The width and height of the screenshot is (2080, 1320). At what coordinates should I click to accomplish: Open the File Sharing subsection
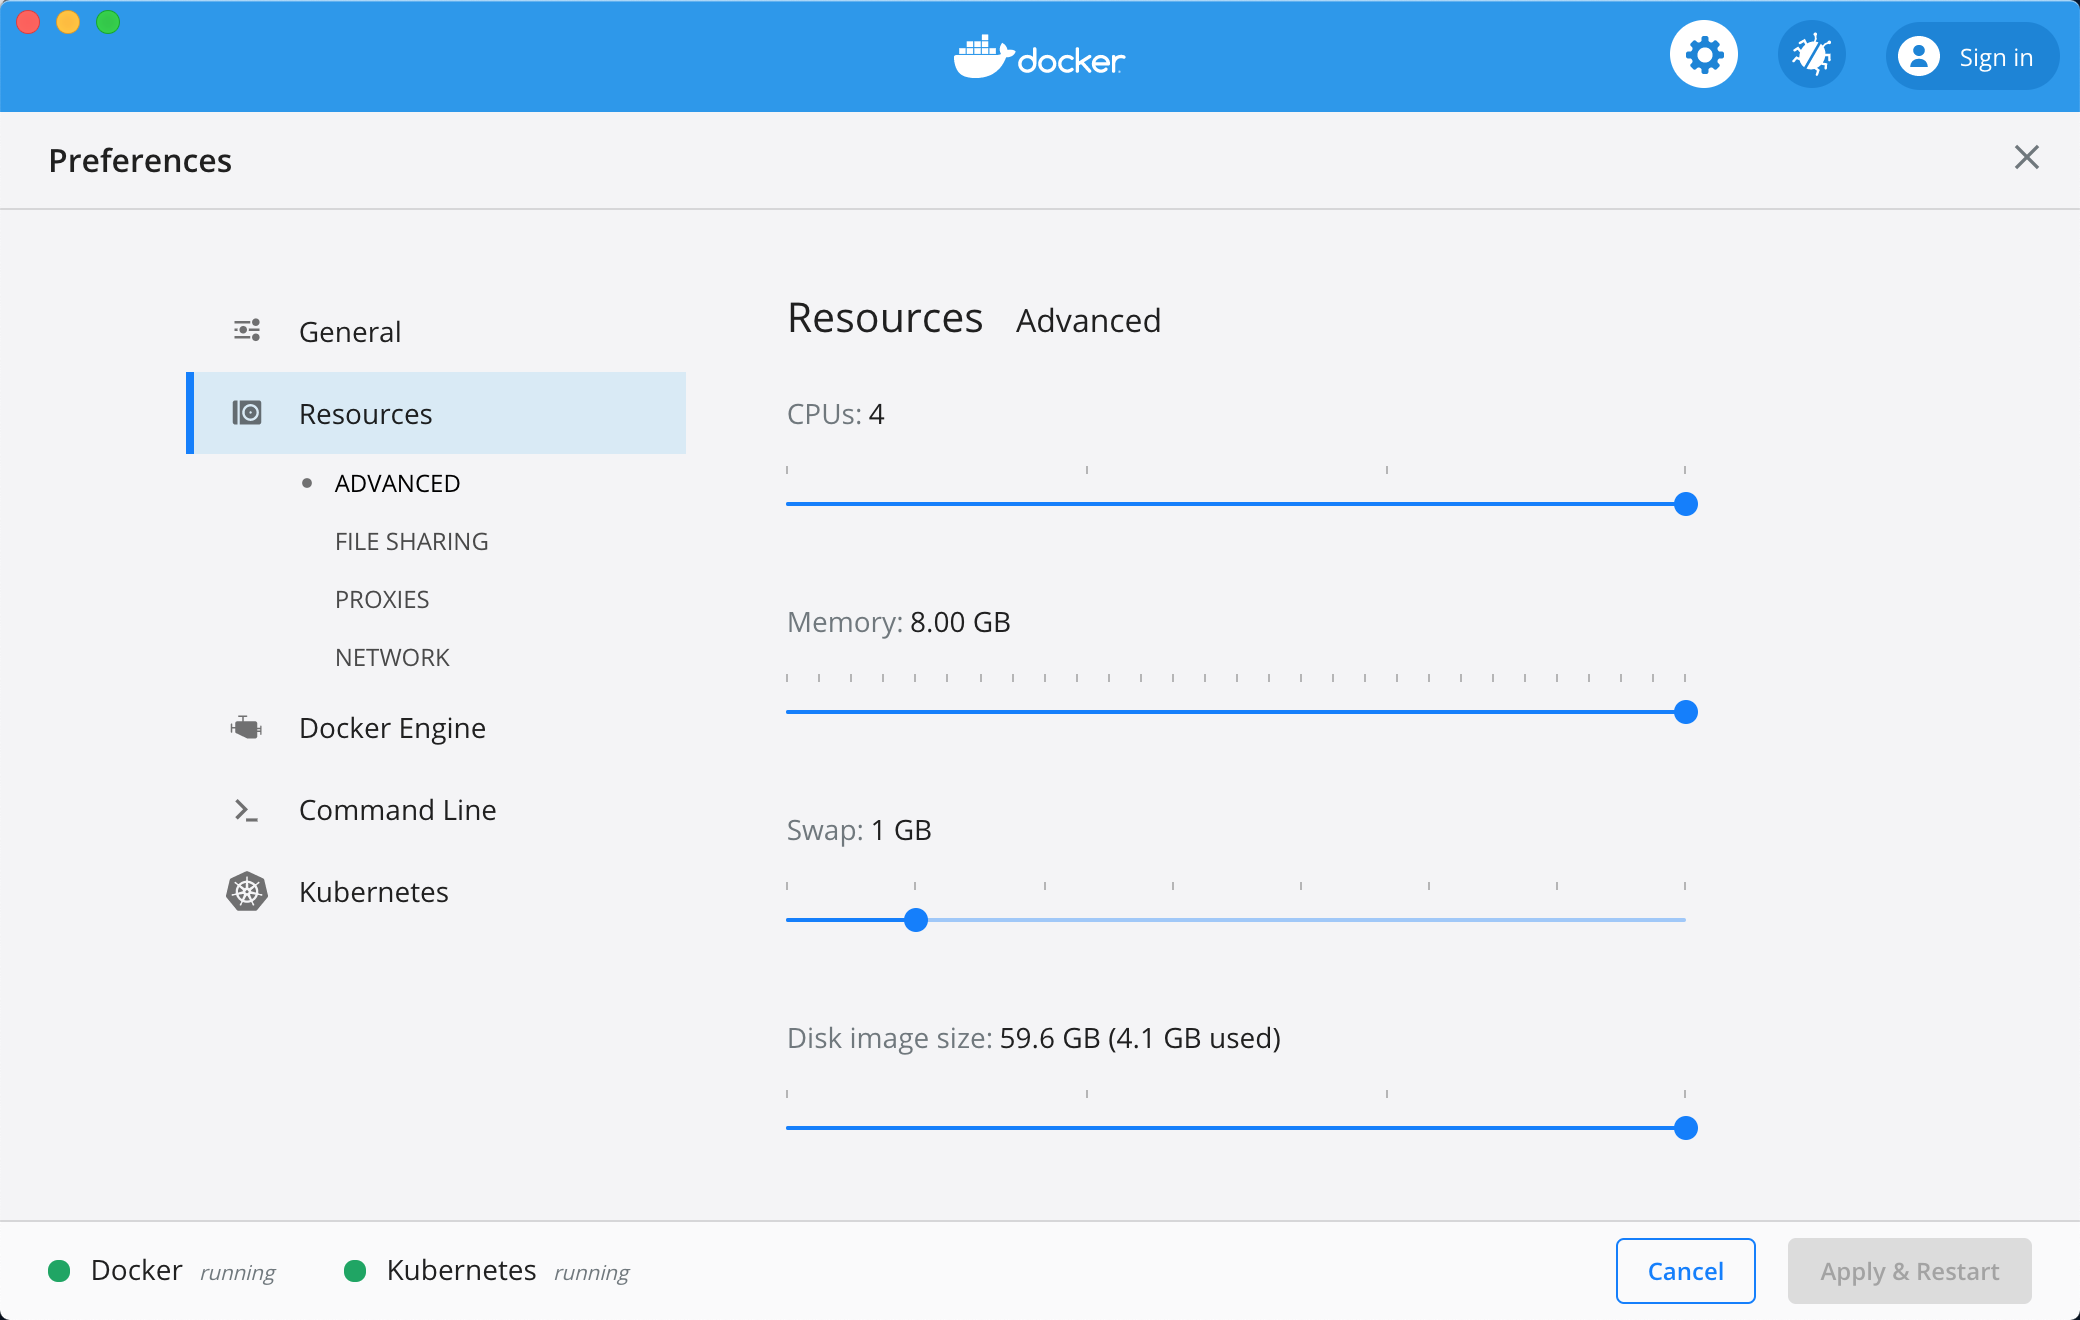coord(411,541)
